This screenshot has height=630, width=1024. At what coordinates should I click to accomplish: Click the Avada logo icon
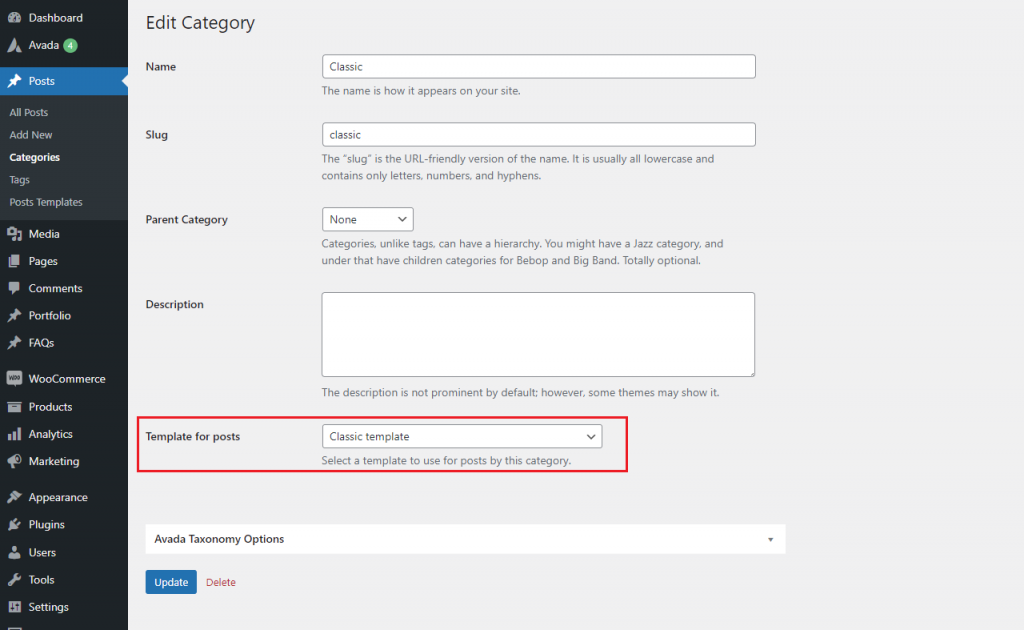(x=14, y=45)
